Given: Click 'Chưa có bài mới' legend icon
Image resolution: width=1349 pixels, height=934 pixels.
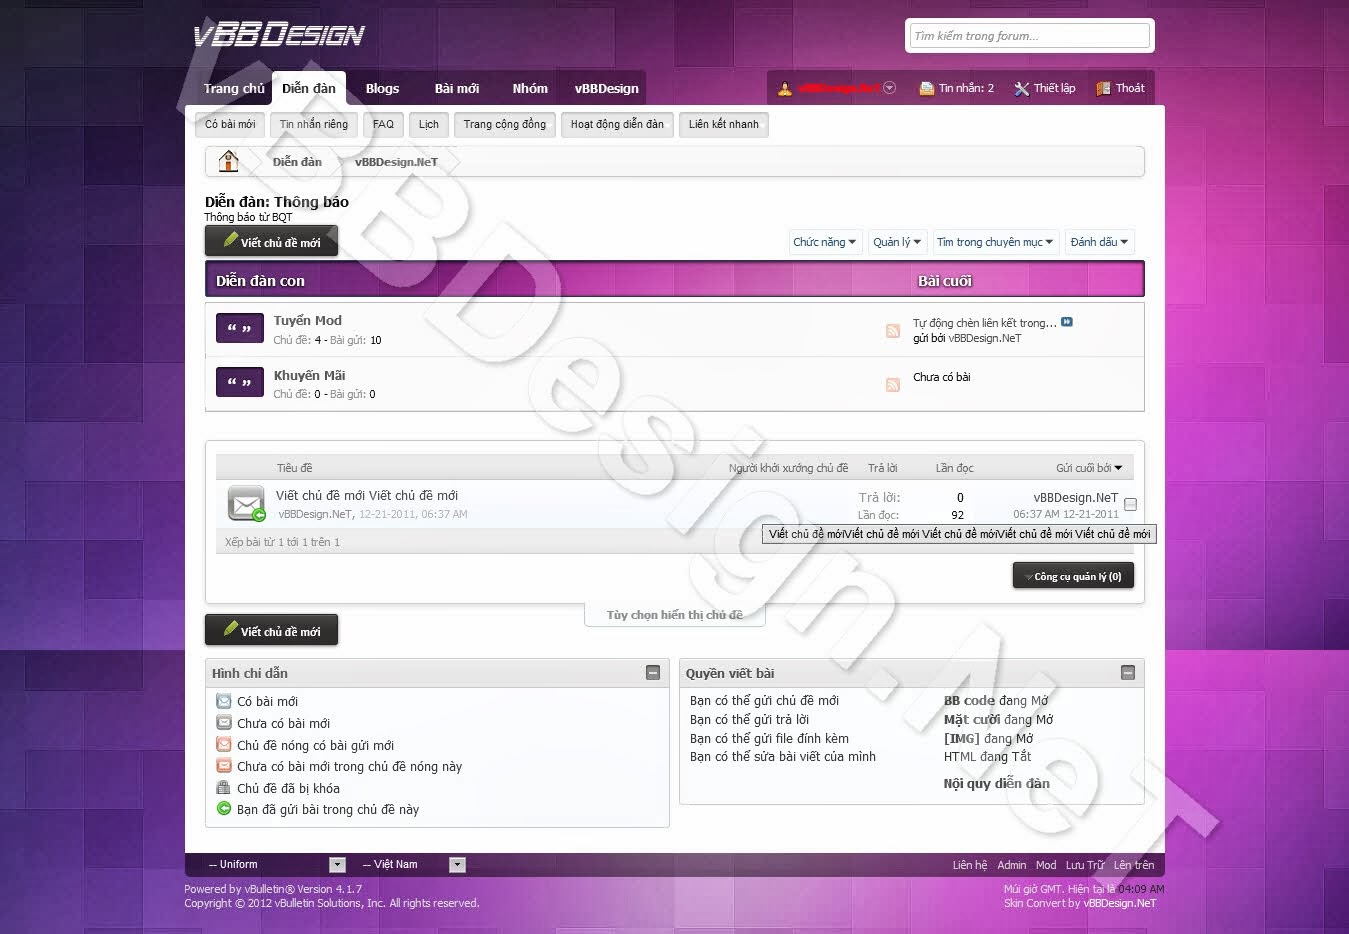Looking at the screenshot, I should pos(224,723).
